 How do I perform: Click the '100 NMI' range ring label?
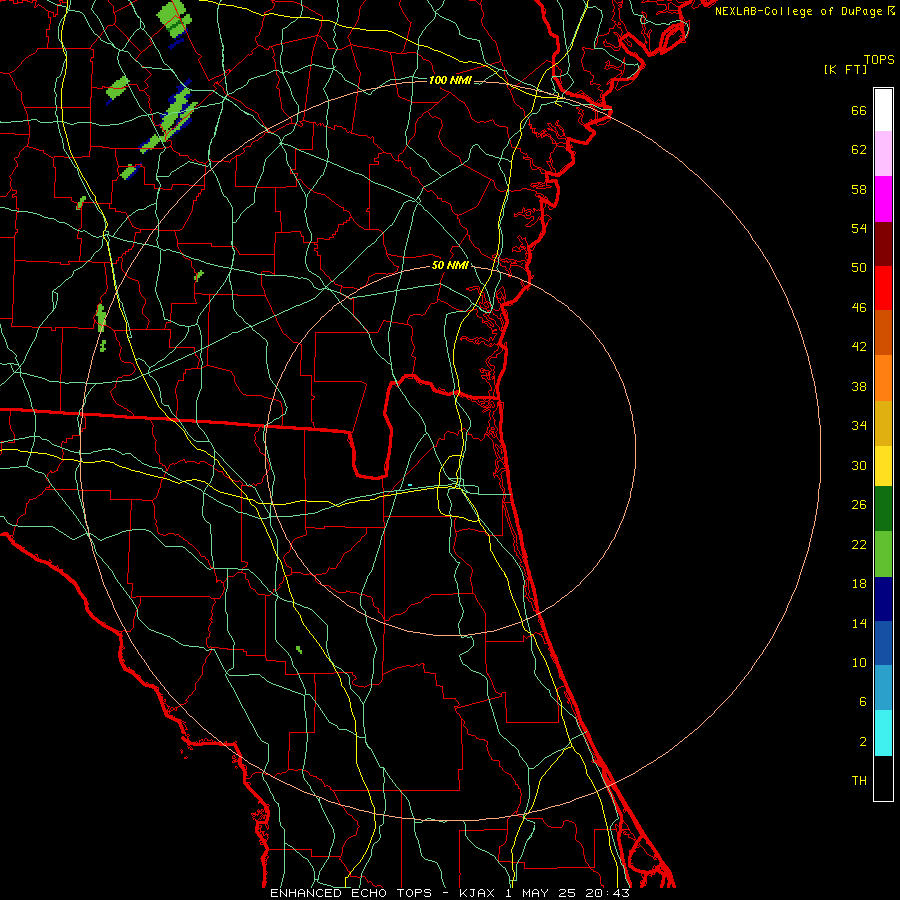450,80
